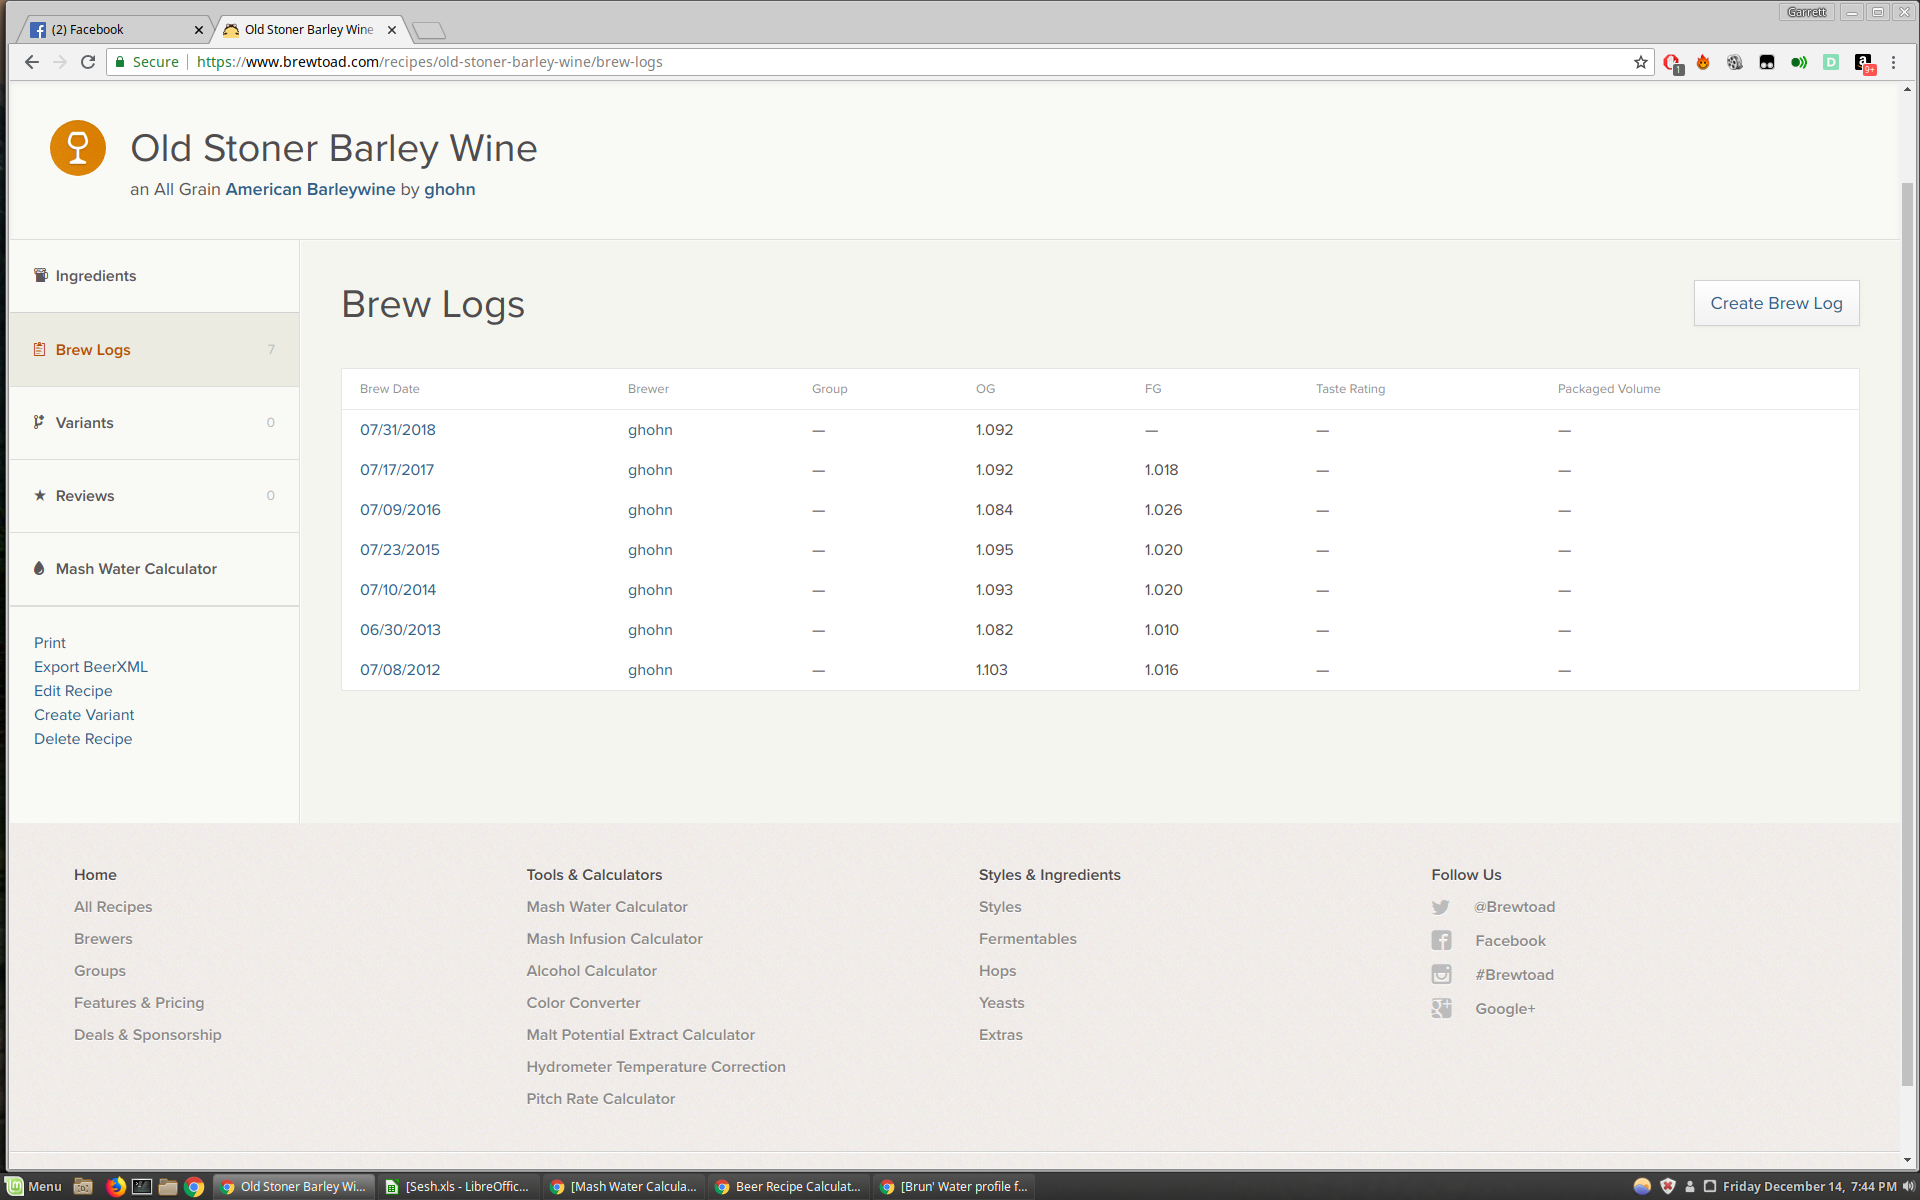Click the Brew Logs sidebar icon
The image size is (1920, 1200).
(x=40, y=348)
